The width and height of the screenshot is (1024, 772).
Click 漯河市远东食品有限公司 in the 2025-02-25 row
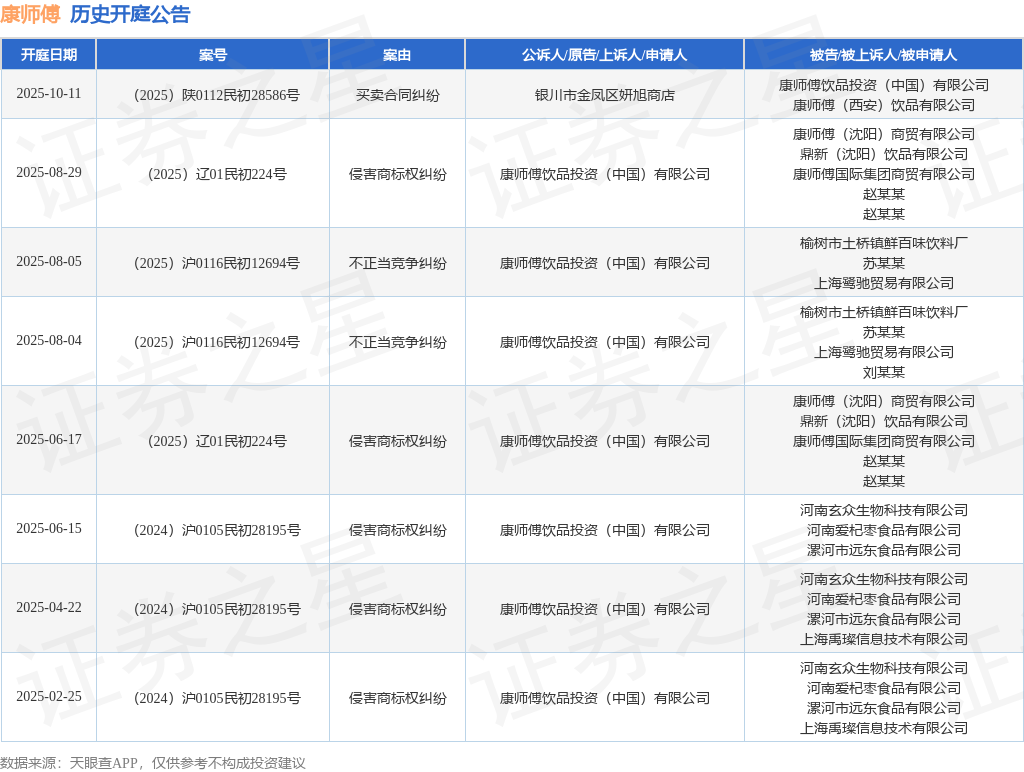tap(884, 709)
